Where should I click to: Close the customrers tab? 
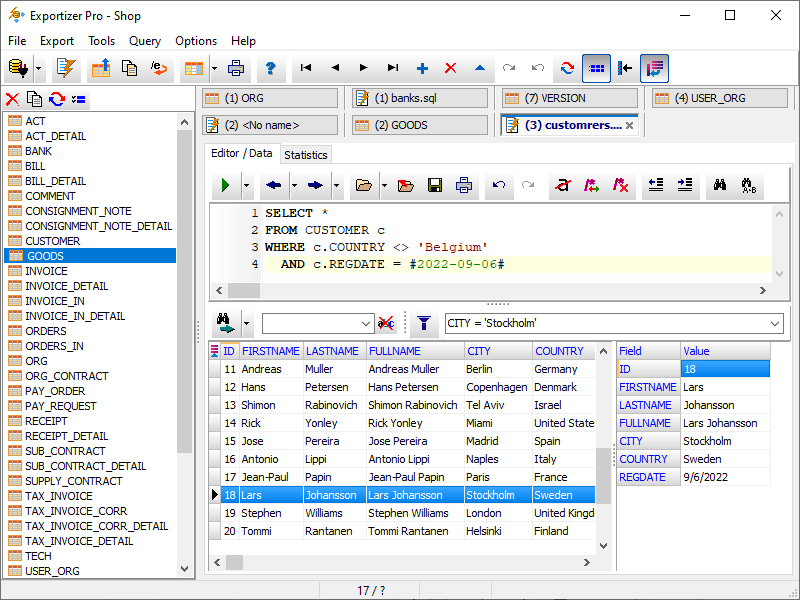(x=630, y=126)
